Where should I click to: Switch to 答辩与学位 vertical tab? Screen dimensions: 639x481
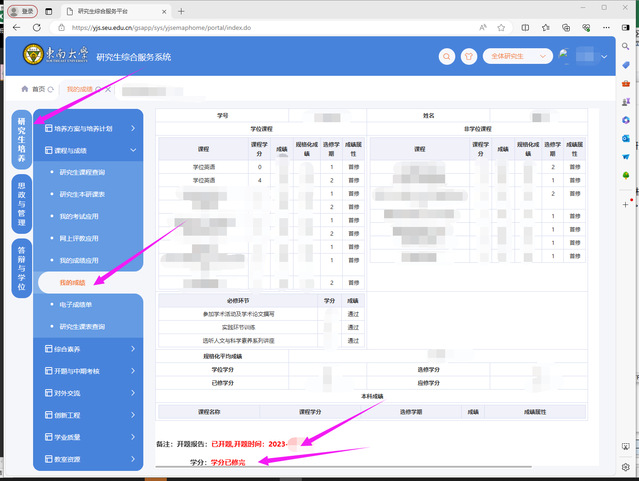click(x=21, y=267)
